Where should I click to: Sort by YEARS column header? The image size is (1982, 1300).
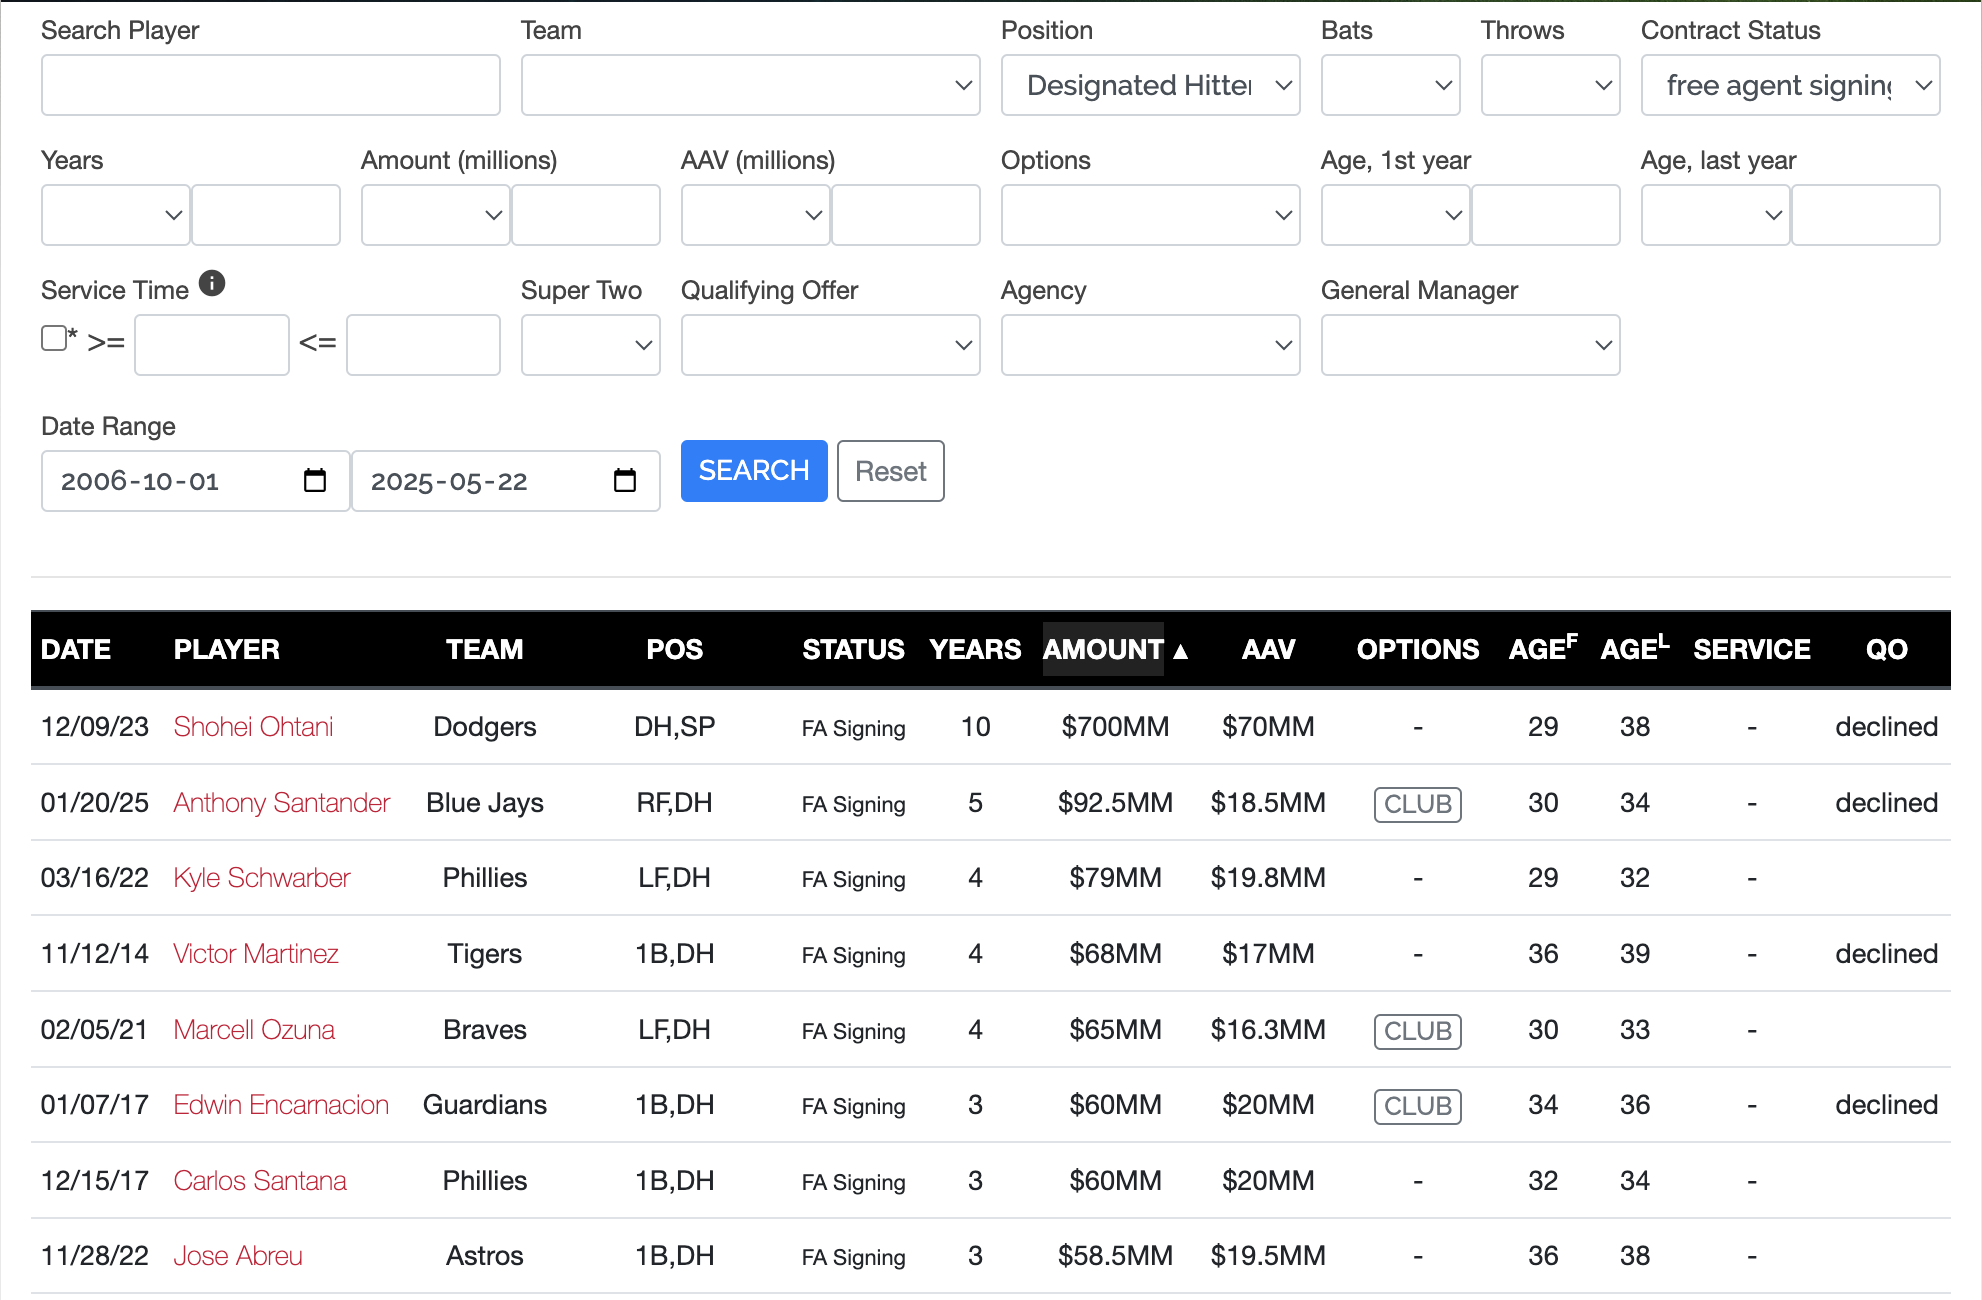tap(975, 650)
